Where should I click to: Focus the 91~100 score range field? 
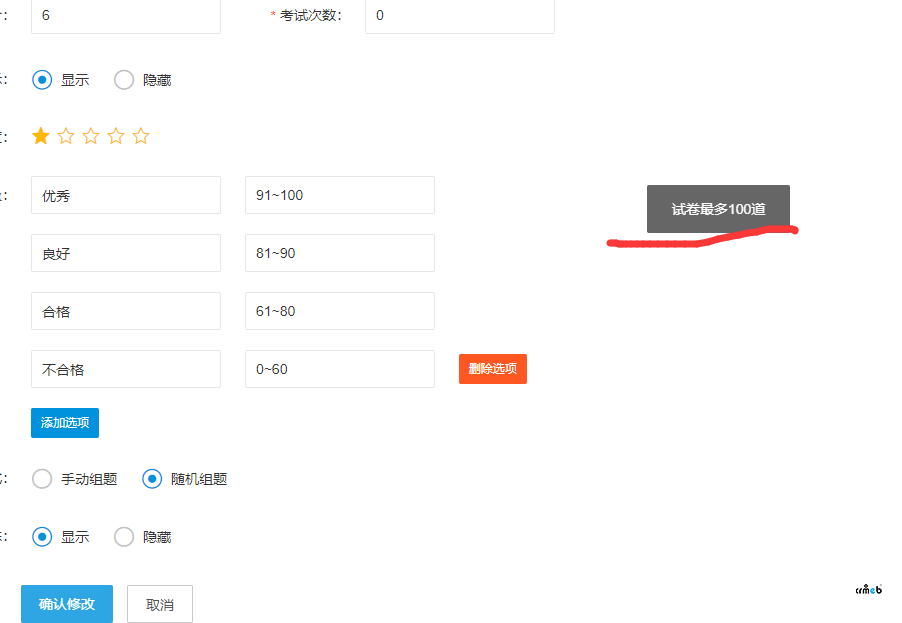[x=340, y=195]
